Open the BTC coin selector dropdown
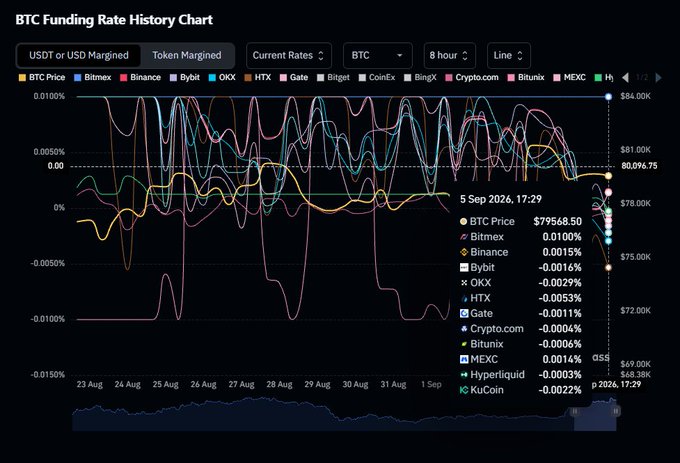The height and width of the screenshot is (463, 680). point(377,55)
